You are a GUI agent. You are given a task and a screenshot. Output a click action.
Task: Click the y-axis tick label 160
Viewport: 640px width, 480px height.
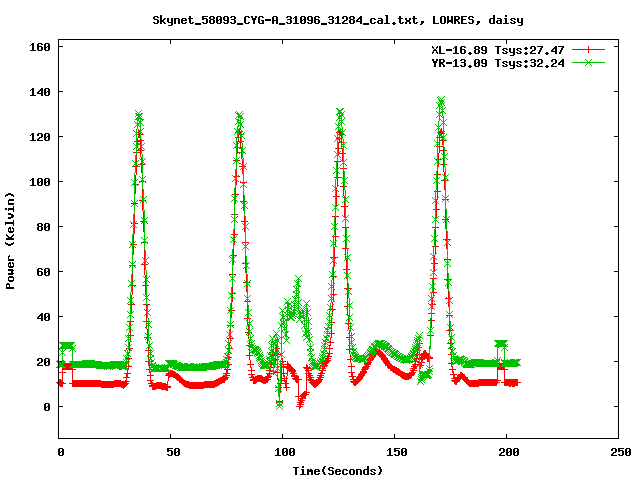coord(40,47)
